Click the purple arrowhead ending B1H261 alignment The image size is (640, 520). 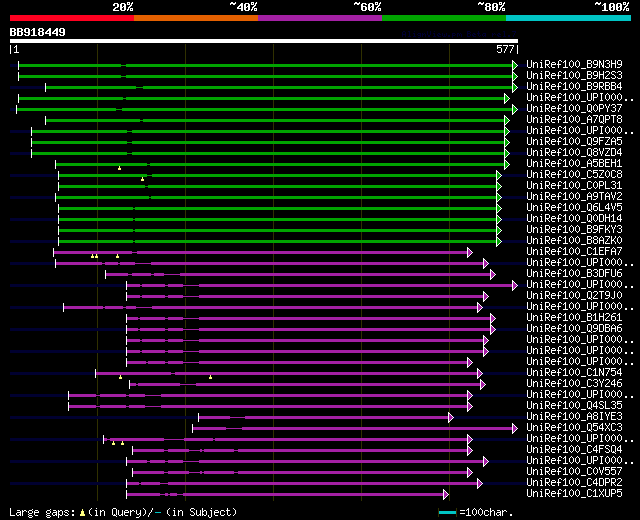point(493,319)
